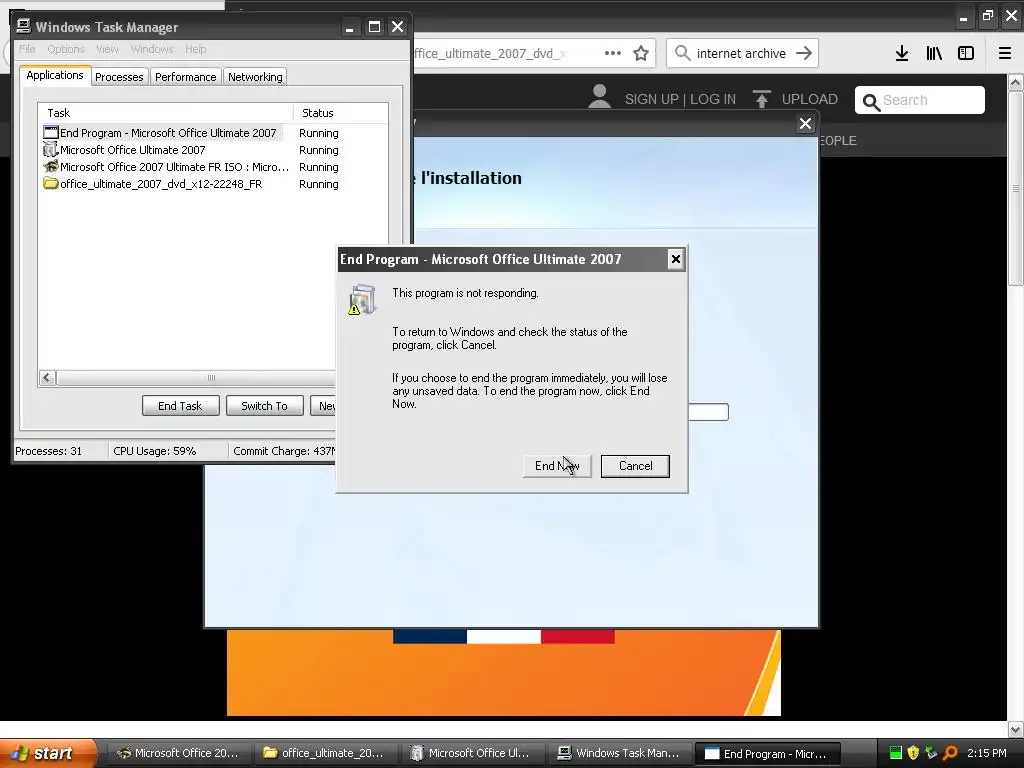Select the 'End Program - Microsoft Office Ultimate 2007' task row
Image resolution: width=1024 pixels, height=768 pixels.
(213, 133)
